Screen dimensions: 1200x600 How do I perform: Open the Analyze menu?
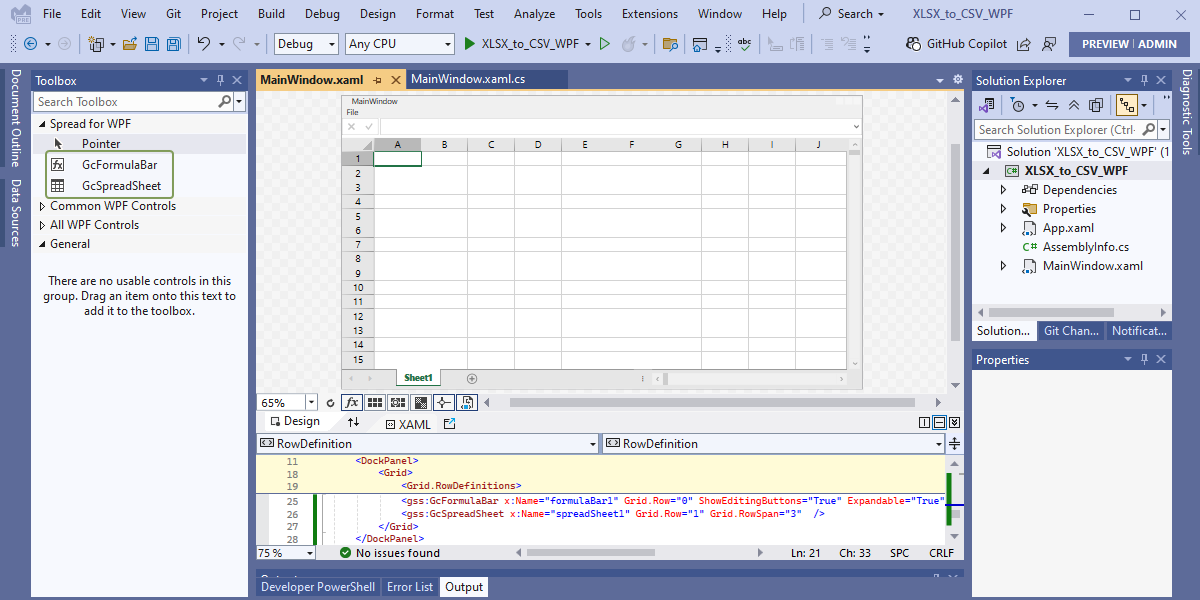click(534, 14)
